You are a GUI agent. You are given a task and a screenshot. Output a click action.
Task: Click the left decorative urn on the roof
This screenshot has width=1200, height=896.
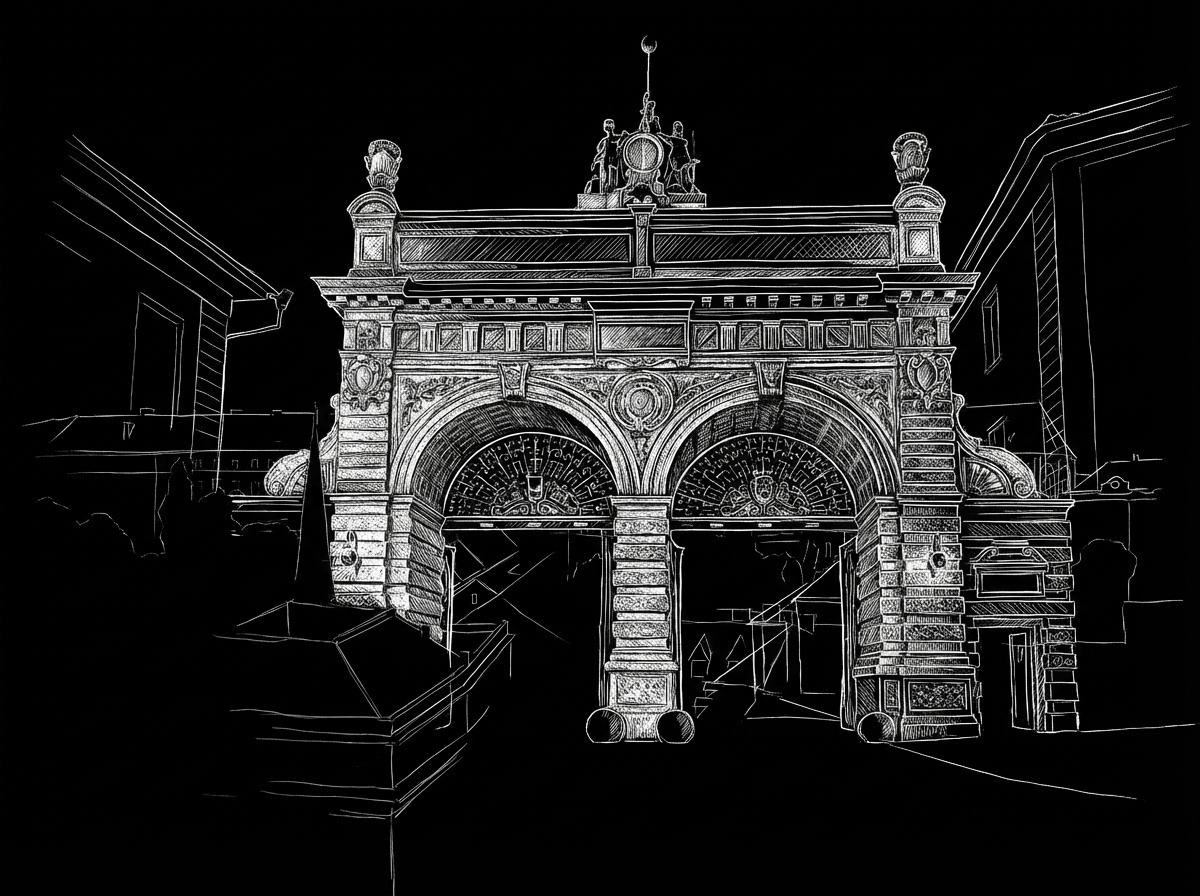click(381, 163)
